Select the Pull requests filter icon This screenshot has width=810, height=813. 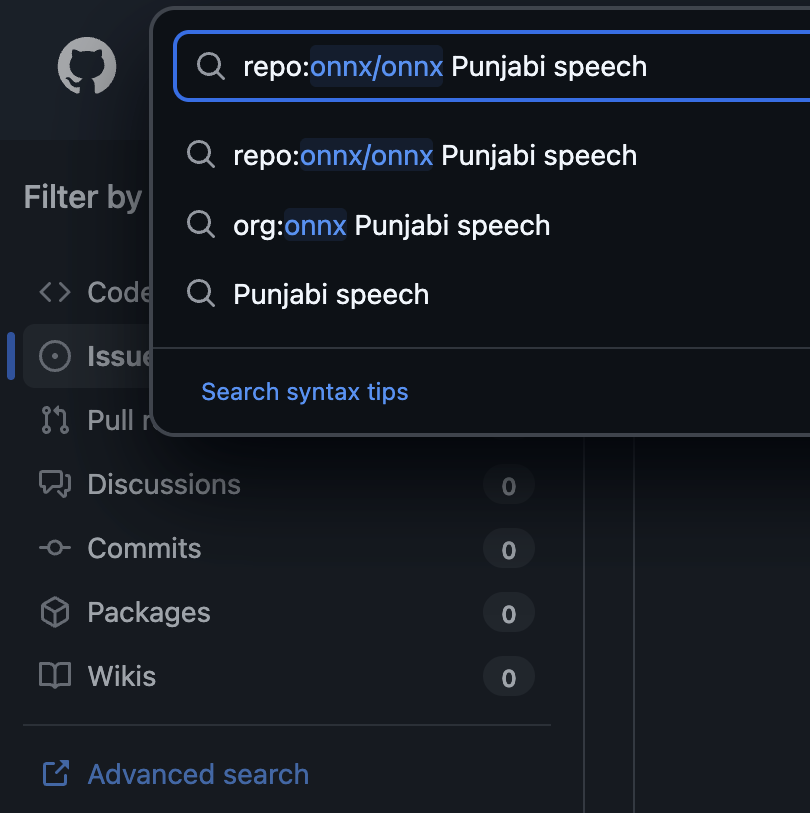[x=54, y=420]
